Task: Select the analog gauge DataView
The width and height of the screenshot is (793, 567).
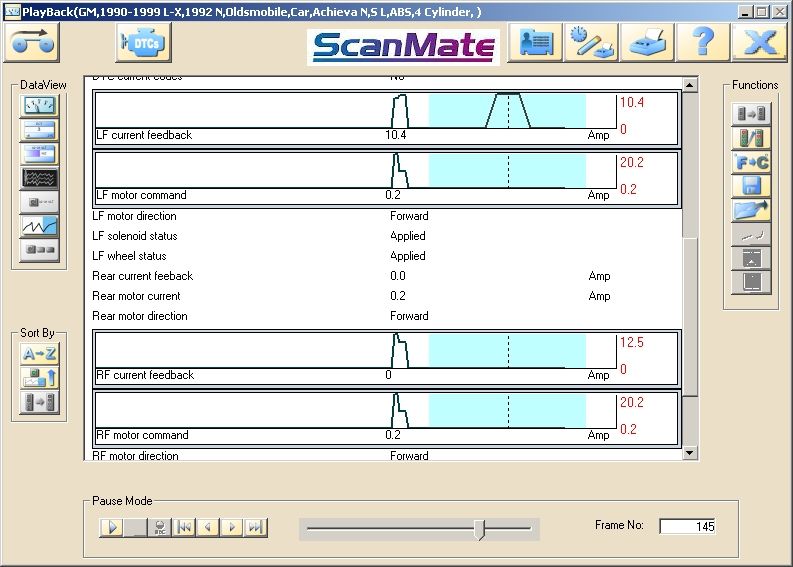Action: [39, 105]
